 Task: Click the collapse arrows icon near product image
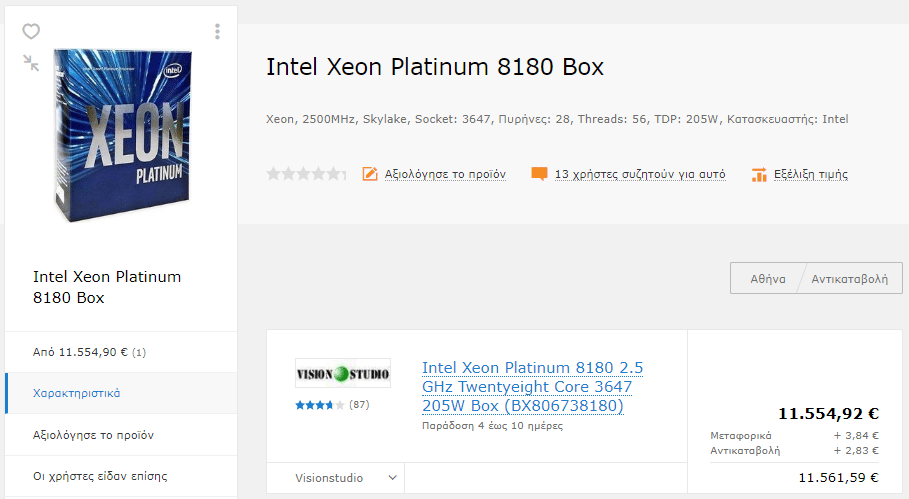pyautogui.click(x=31, y=63)
